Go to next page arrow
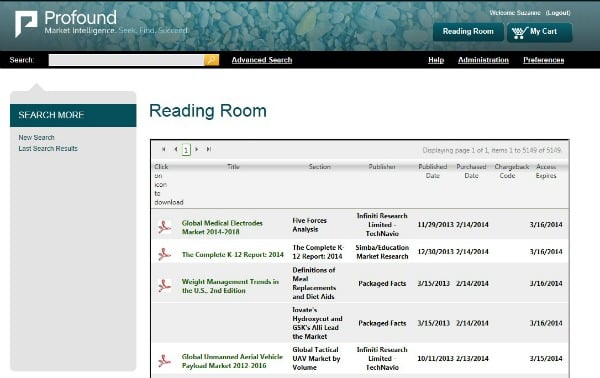The height and width of the screenshot is (378, 600). pos(197,149)
